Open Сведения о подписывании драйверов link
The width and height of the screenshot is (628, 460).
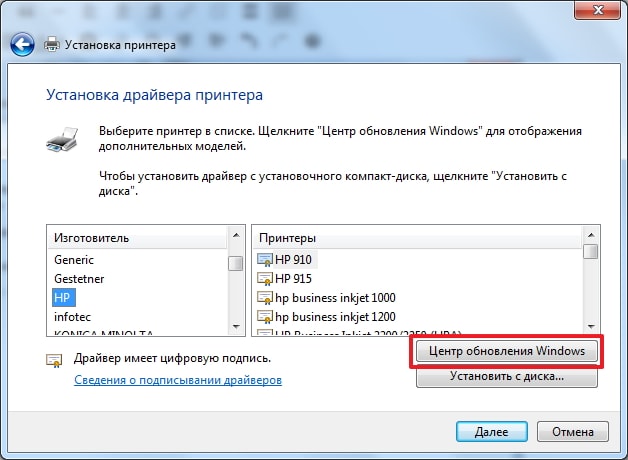[178, 380]
